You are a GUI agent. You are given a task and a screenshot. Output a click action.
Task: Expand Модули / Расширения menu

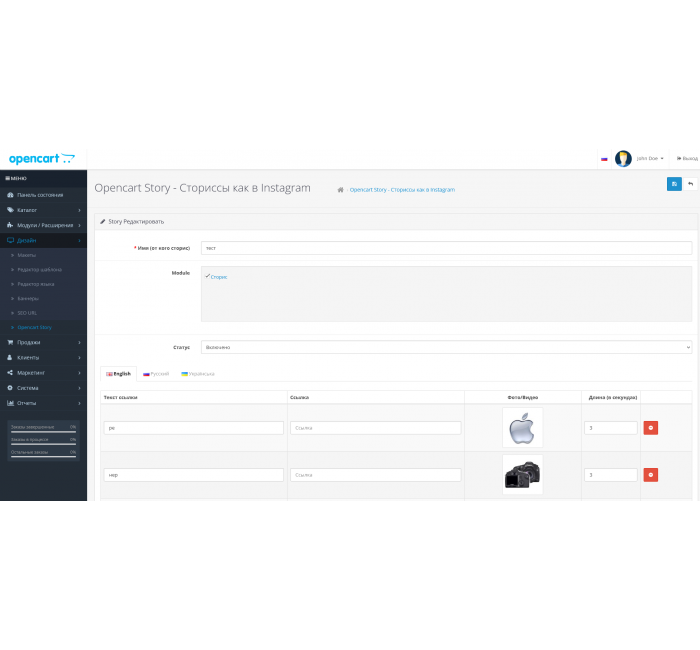tap(43, 225)
